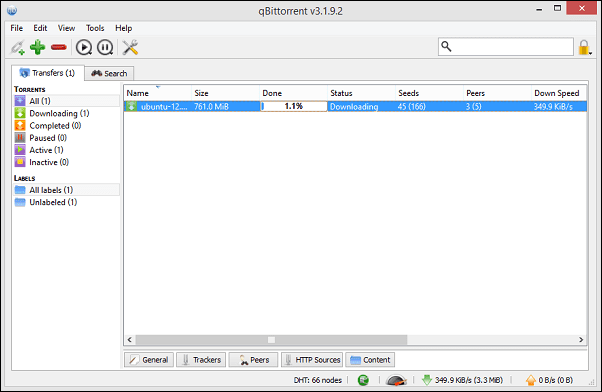Select the All labels (1) entry
Viewport: 602px width, 392px height.
pos(67,190)
